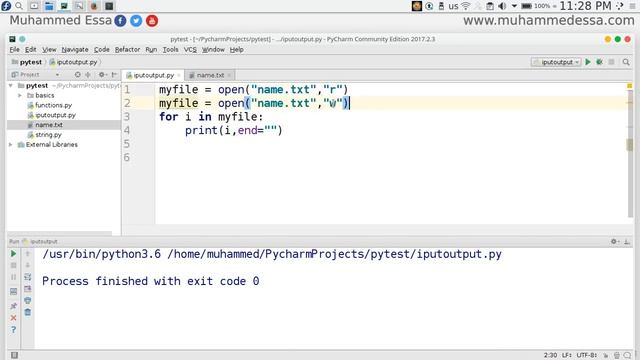This screenshot has height=360, width=640.
Task: Open Project panel gear settings
Action: click(102, 75)
